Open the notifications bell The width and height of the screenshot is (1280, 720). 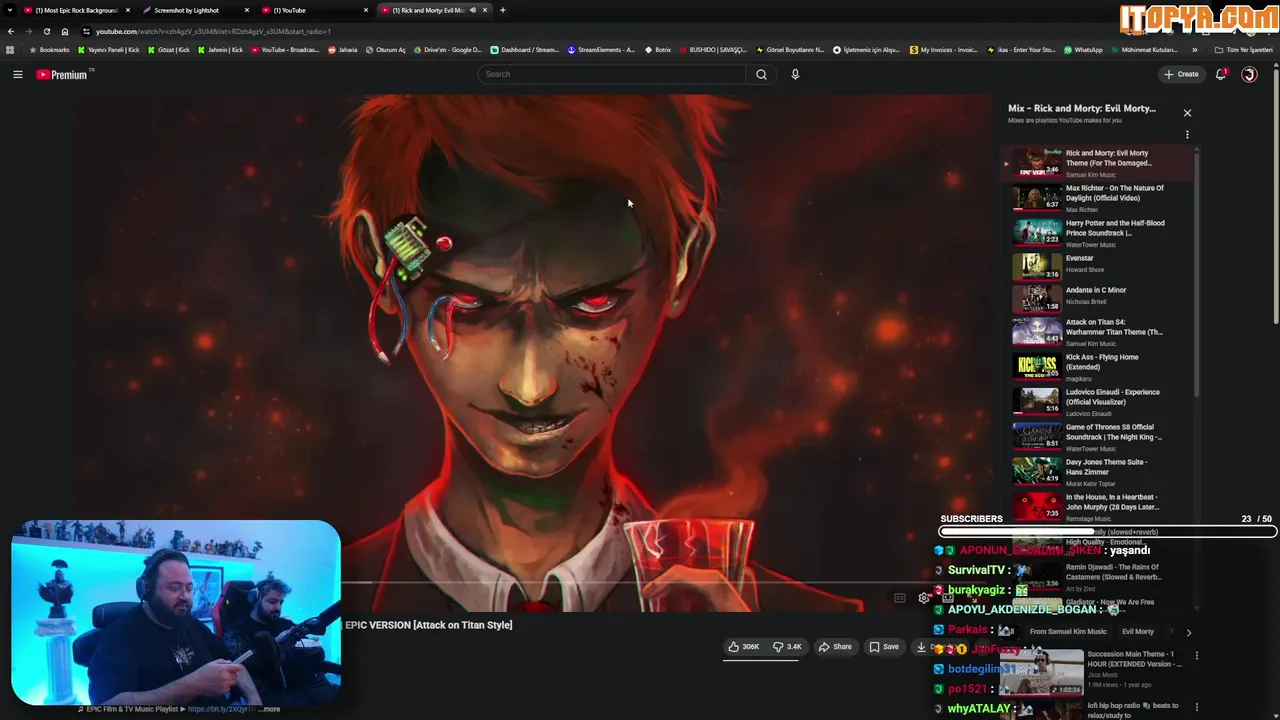click(x=1222, y=74)
